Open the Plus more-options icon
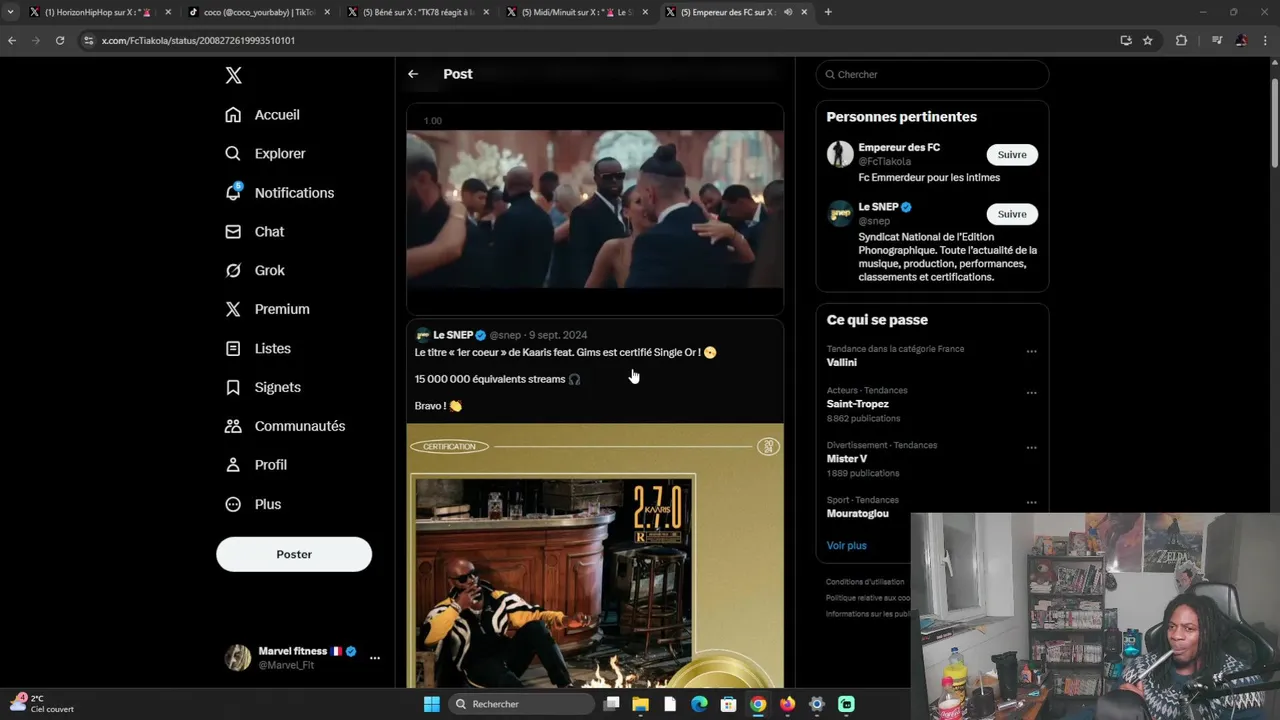 point(233,504)
